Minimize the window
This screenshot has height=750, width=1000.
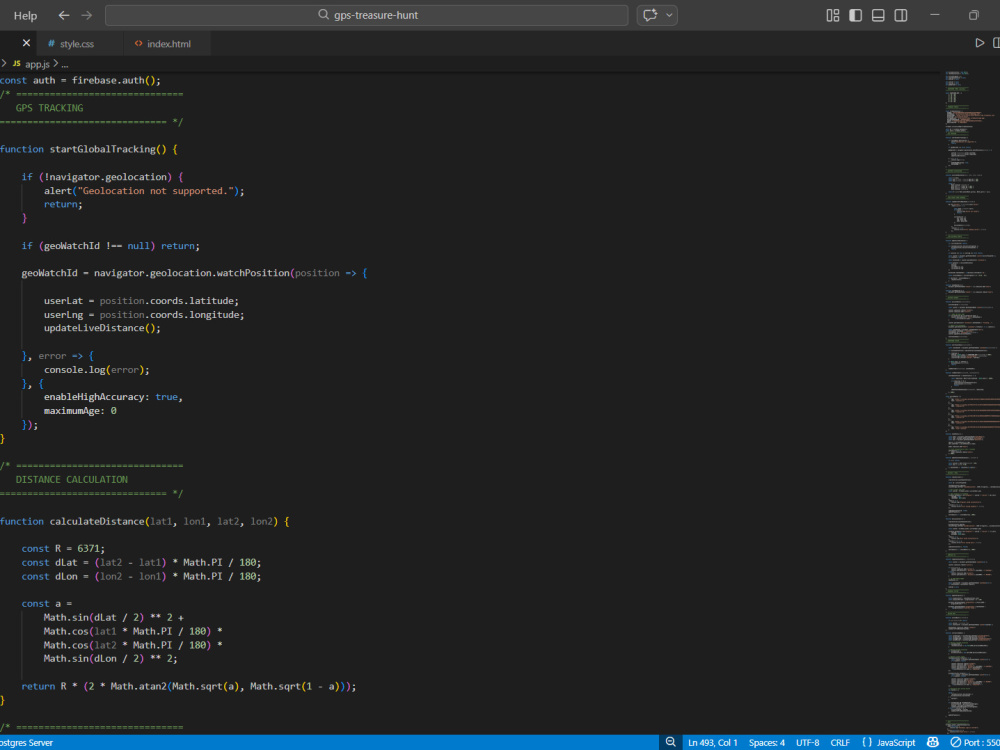click(x=935, y=15)
